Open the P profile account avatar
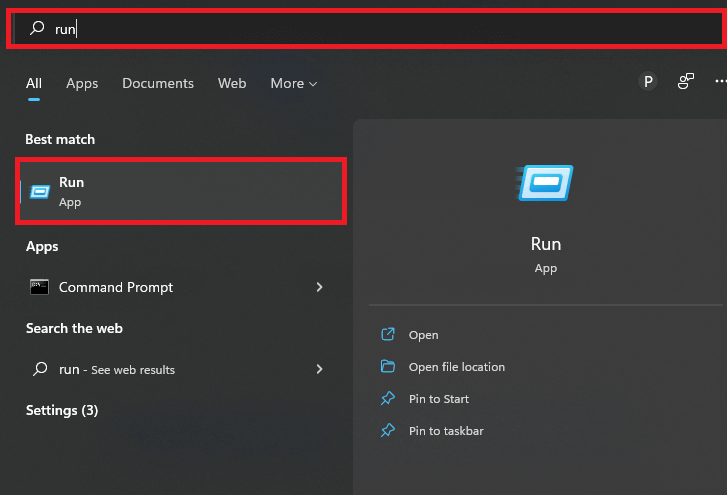This screenshot has height=495, width=727. pyautogui.click(x=648, y=82)
